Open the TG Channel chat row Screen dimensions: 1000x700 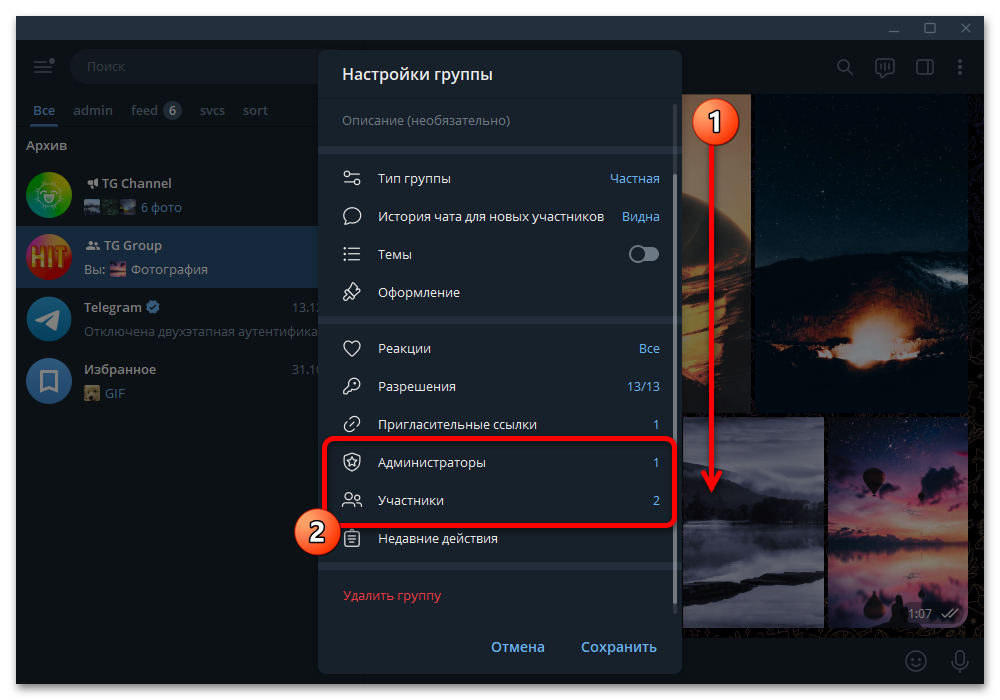point(167,195)
